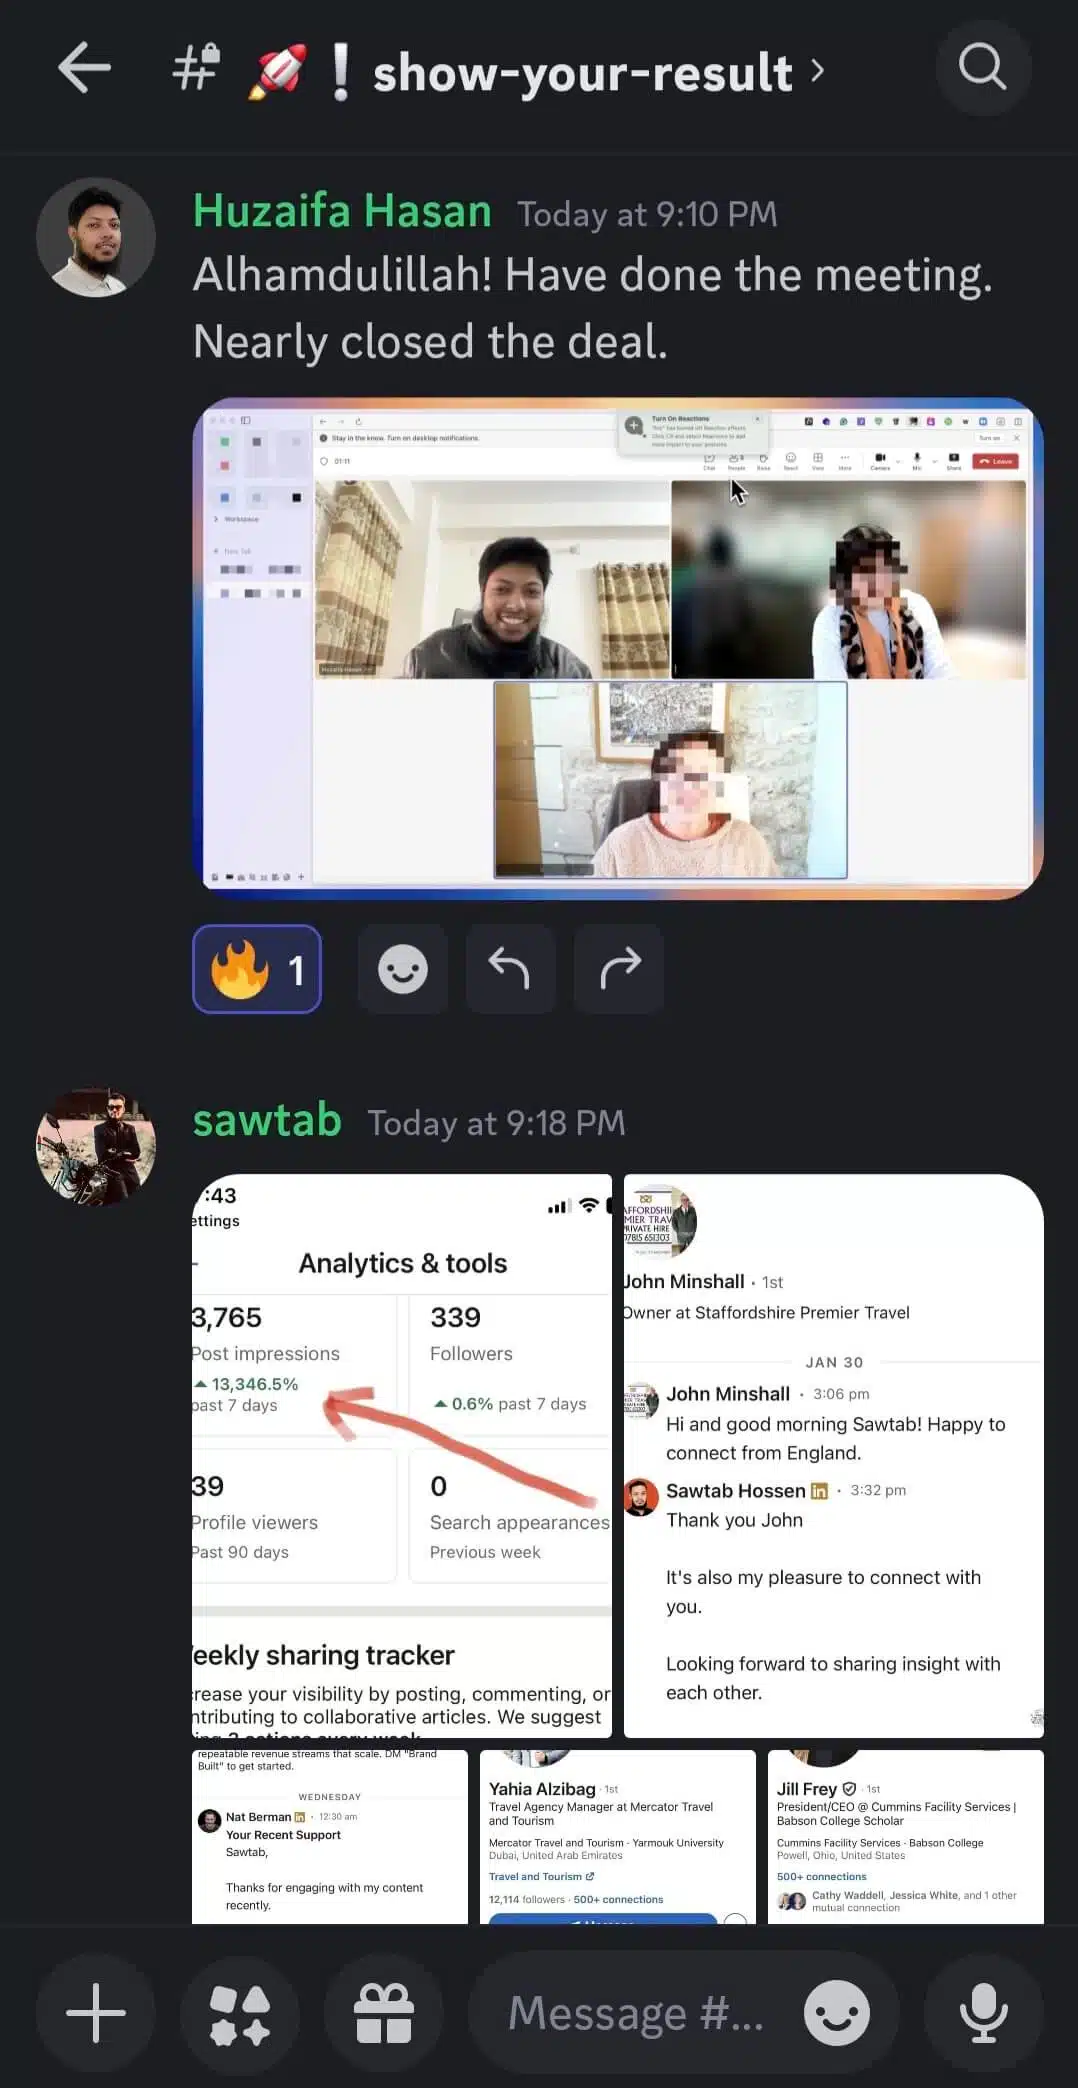Tap the back arrow icon
The image size is (1078, 2088).
[x=84, y=68]
